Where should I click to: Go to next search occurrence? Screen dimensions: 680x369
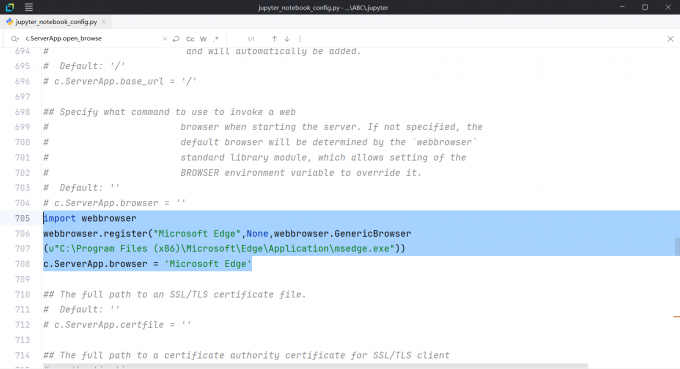pos(287,39)
